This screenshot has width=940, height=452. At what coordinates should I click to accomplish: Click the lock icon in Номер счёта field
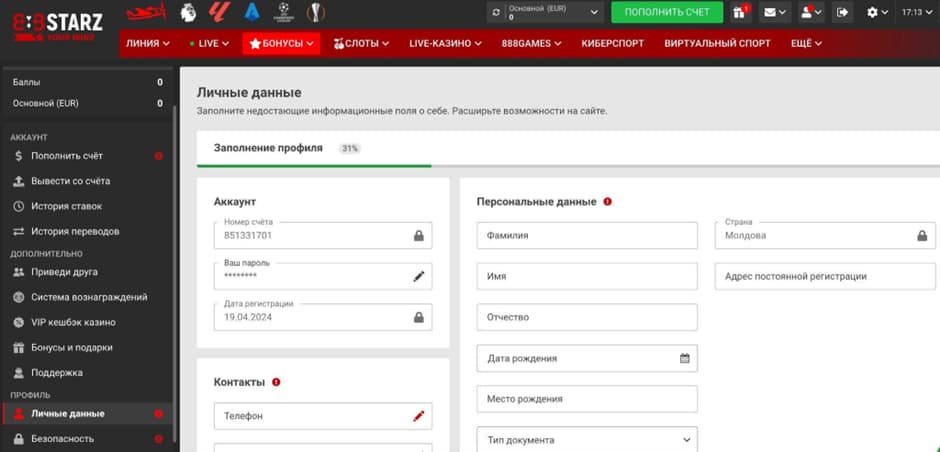pos(418,236)
